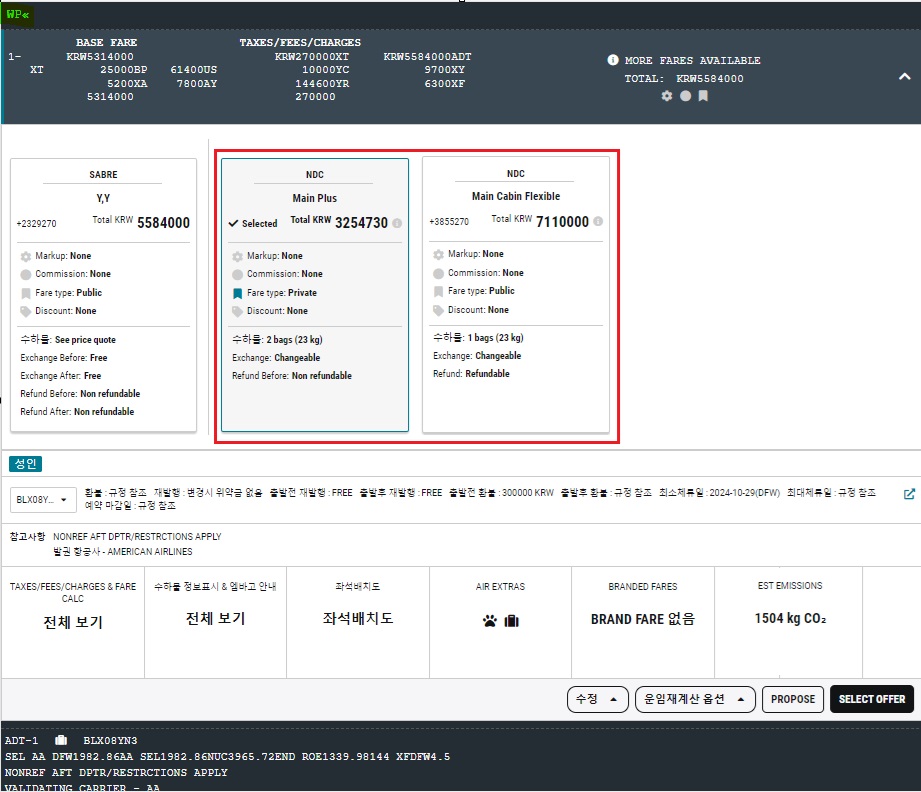Collapse the fare summary with the chevron

click(905, 77)
